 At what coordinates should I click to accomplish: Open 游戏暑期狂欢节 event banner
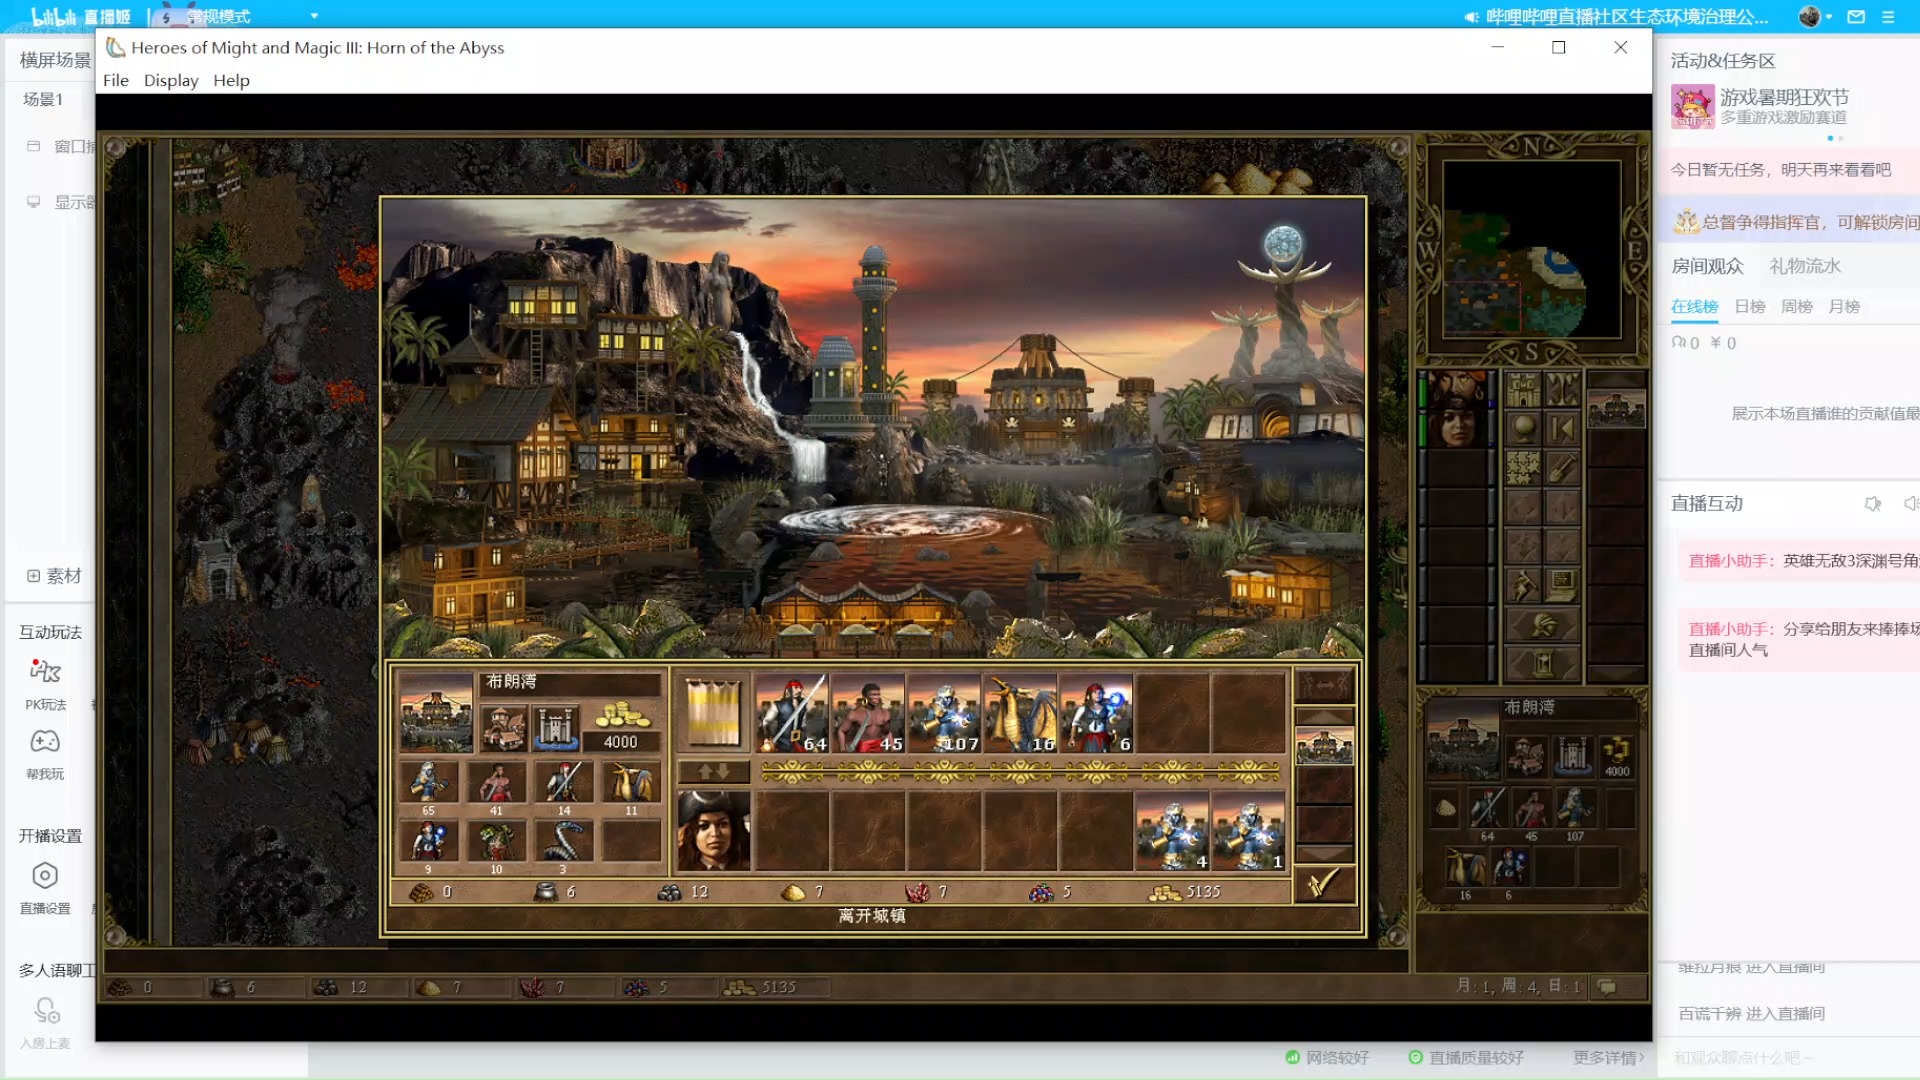(1762, 106)
